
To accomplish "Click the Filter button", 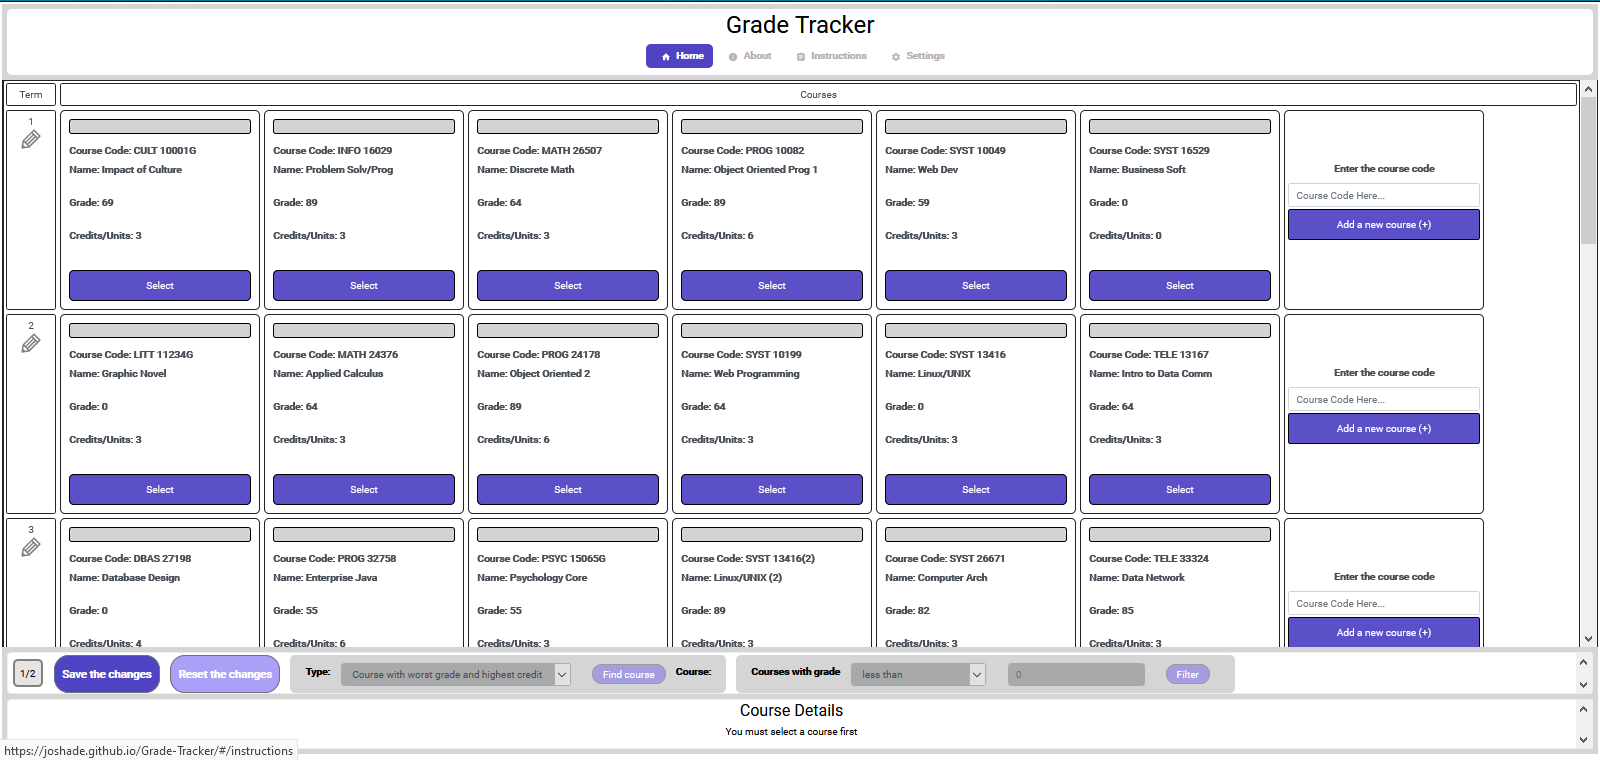I will point(1187,675).
